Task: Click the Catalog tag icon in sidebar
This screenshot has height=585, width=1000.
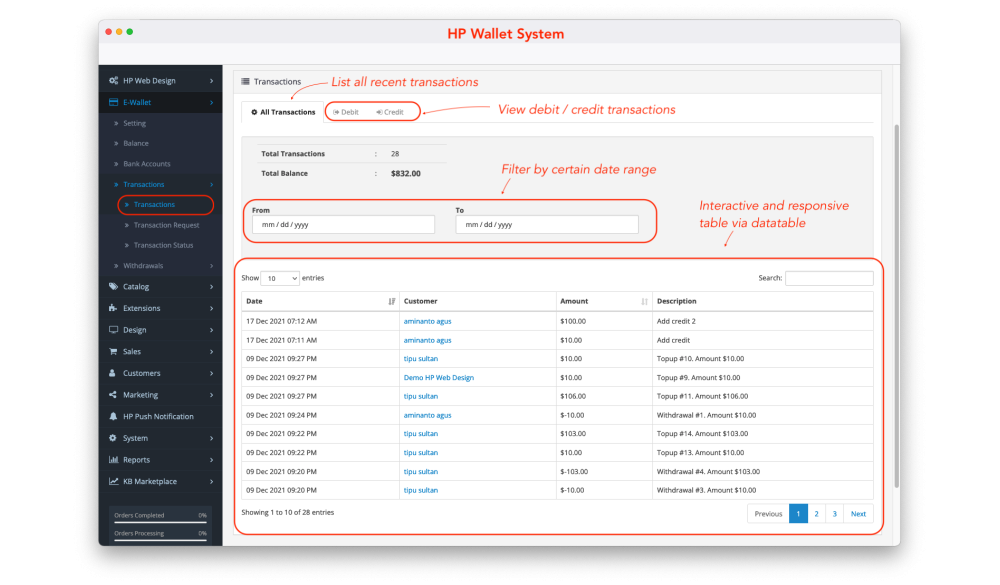Action: coord(113,287)
